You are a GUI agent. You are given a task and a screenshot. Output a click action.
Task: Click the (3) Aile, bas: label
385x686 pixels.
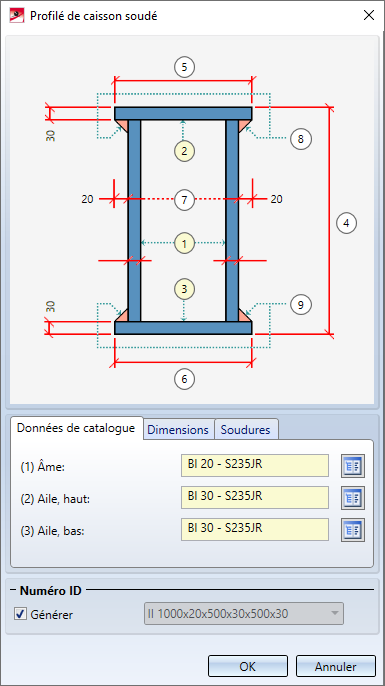click(52, 532)
